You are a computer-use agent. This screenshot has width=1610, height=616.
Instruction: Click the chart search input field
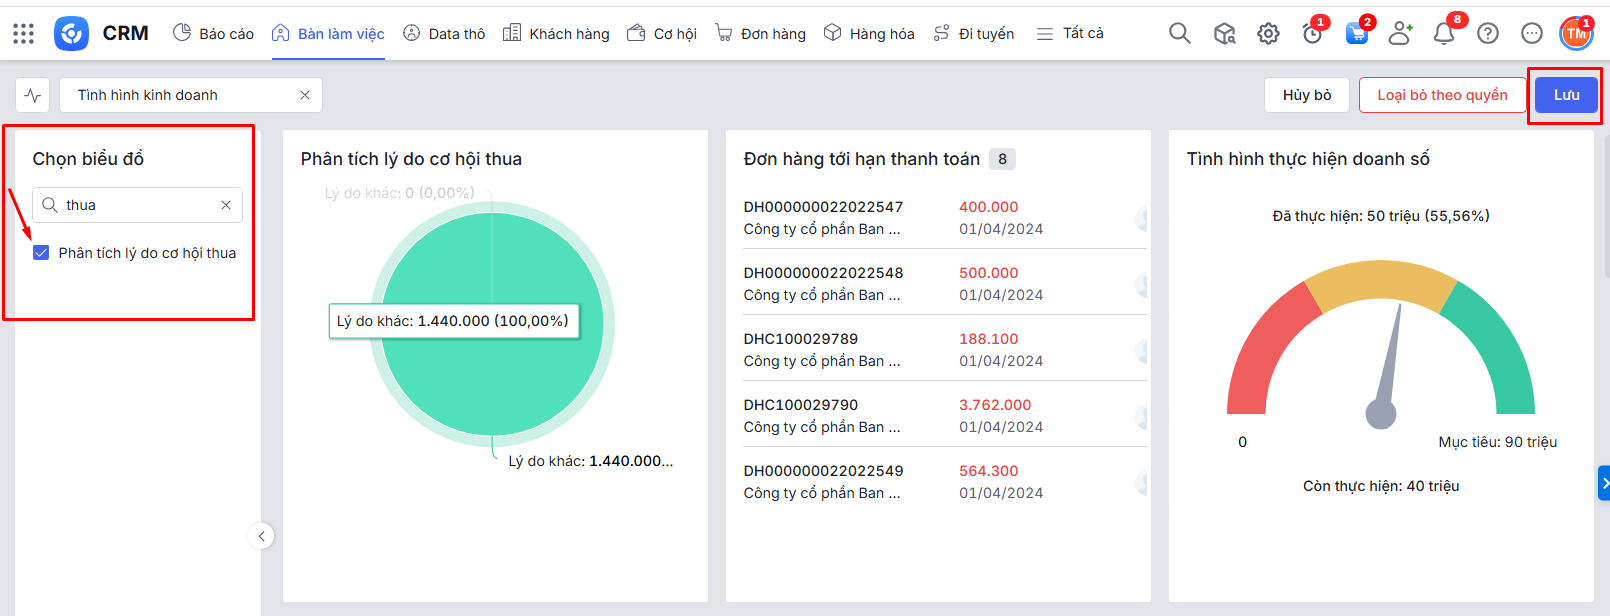[x=140, y=205]
